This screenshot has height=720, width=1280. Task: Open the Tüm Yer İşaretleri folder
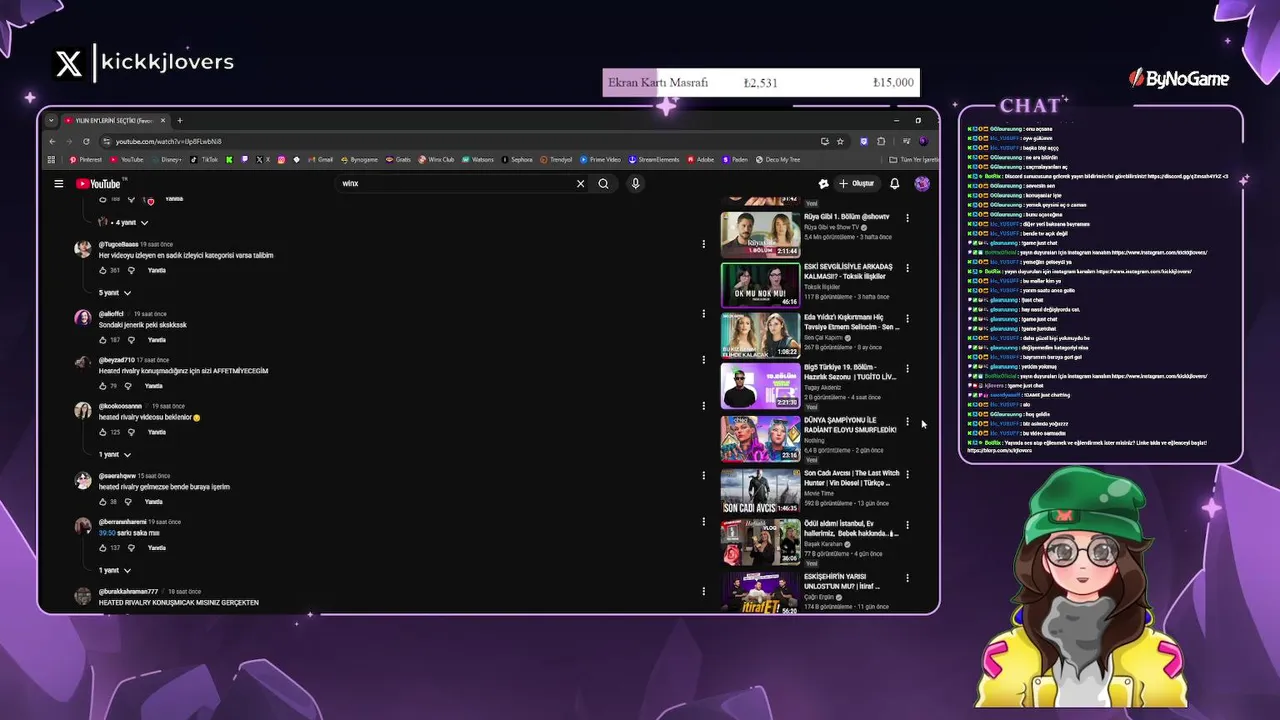[914, 160]
